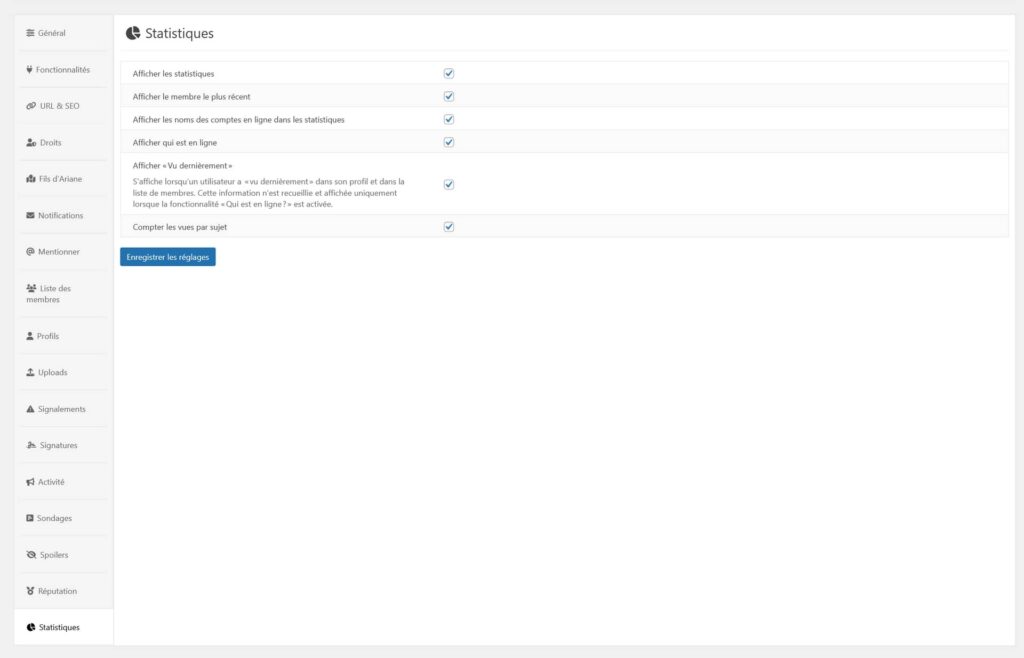The width and height of the screenshot is (1024, 658).
Task: Disable the Afficher les statistiques checkbox
Action: tap(448, 72)
